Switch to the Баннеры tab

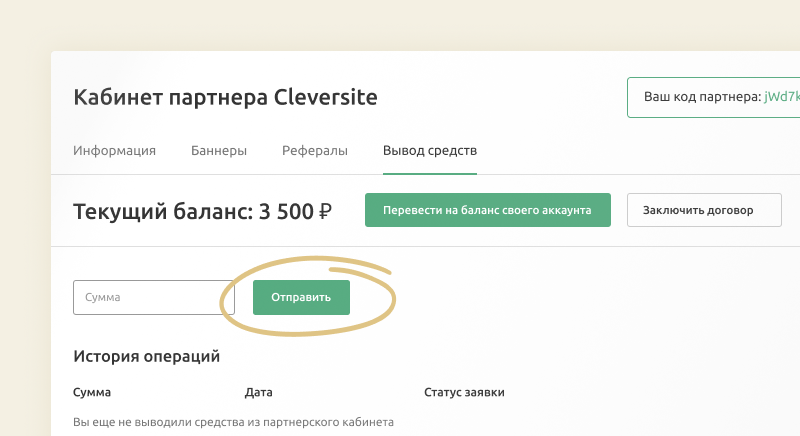pyautogui.click(x=219, y=151)
